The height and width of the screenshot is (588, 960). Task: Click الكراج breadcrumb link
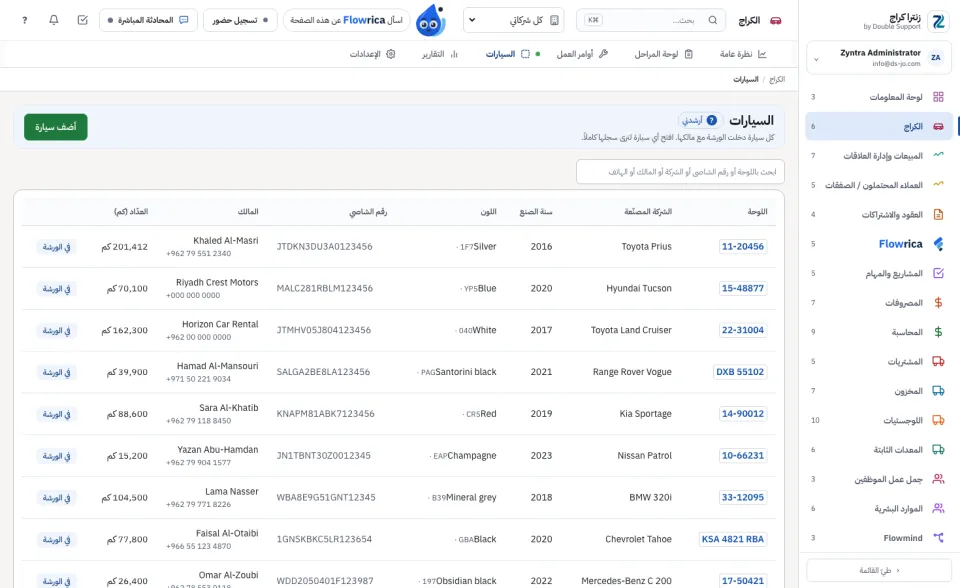(777, 80)
